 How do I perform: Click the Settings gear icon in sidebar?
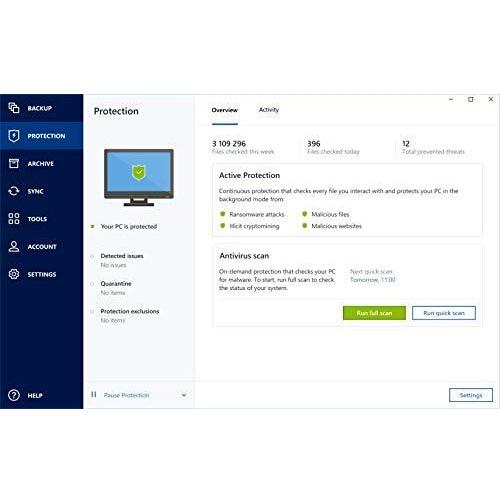click(x=14, y=274)
